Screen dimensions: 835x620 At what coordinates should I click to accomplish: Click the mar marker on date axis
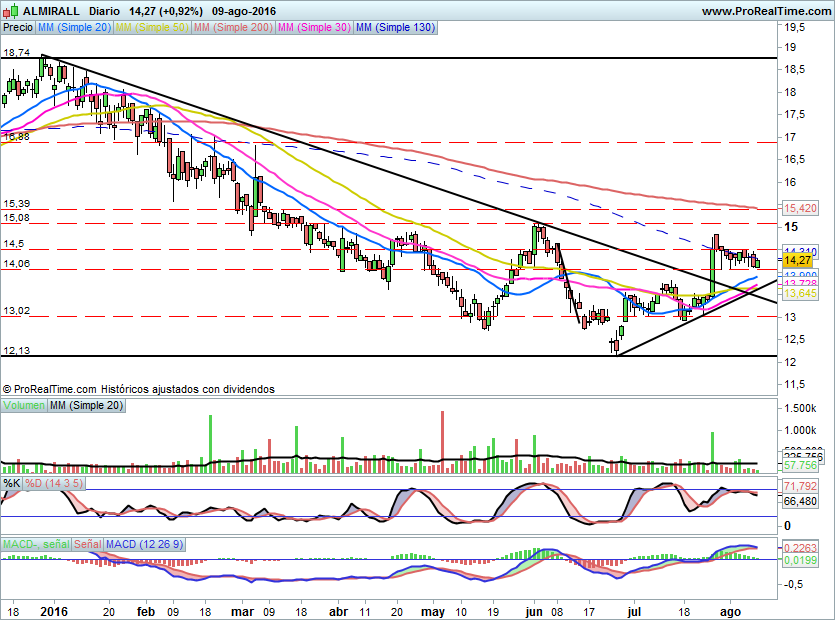[242, 612]
